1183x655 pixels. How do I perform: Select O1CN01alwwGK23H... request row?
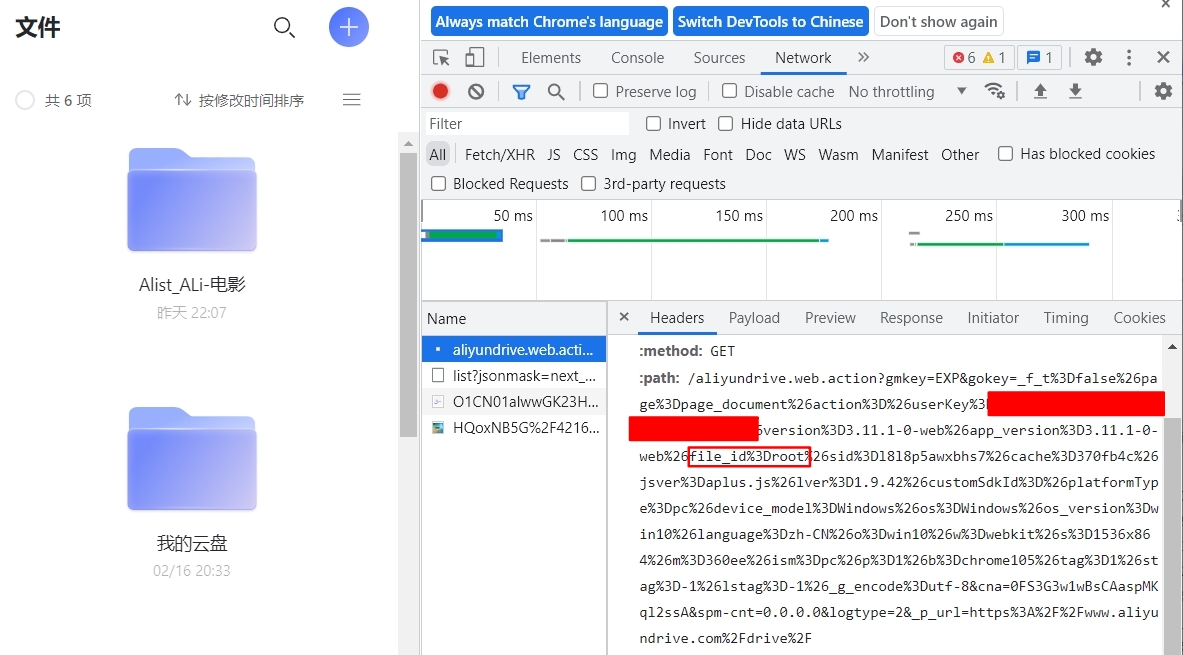click(514, 401)
